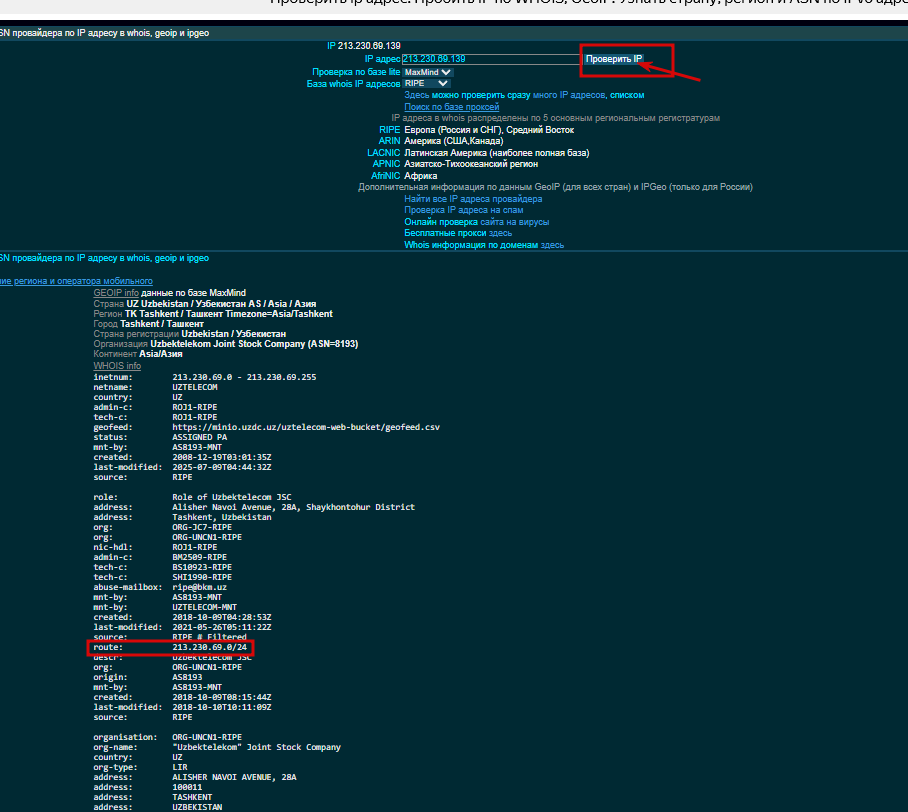Click the "WHOIS info" link

[117, 366]
